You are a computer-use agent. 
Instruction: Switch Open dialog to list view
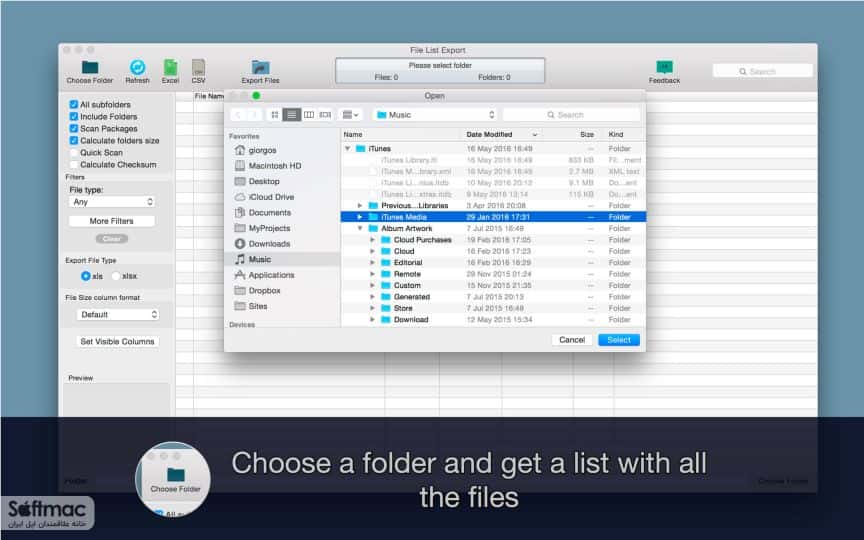291,115
